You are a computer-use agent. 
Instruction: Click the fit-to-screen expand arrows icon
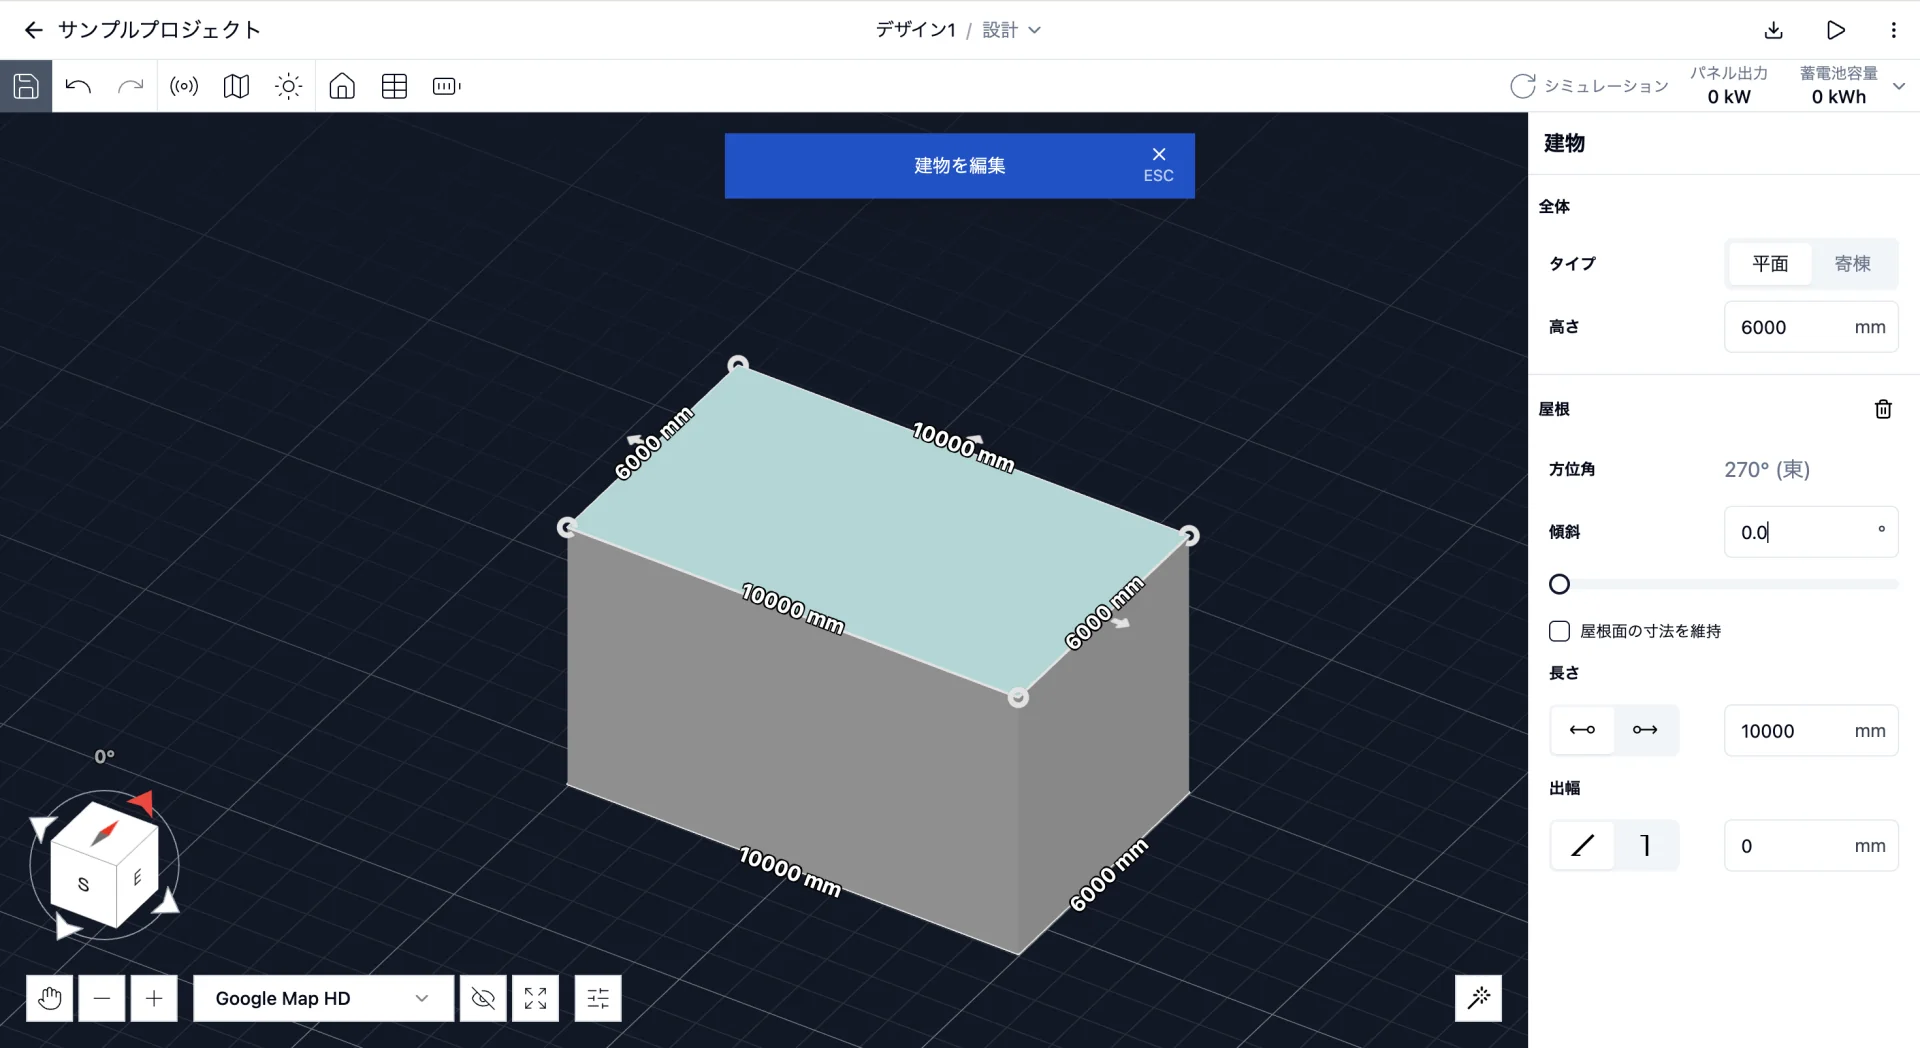tap(535, 998)
